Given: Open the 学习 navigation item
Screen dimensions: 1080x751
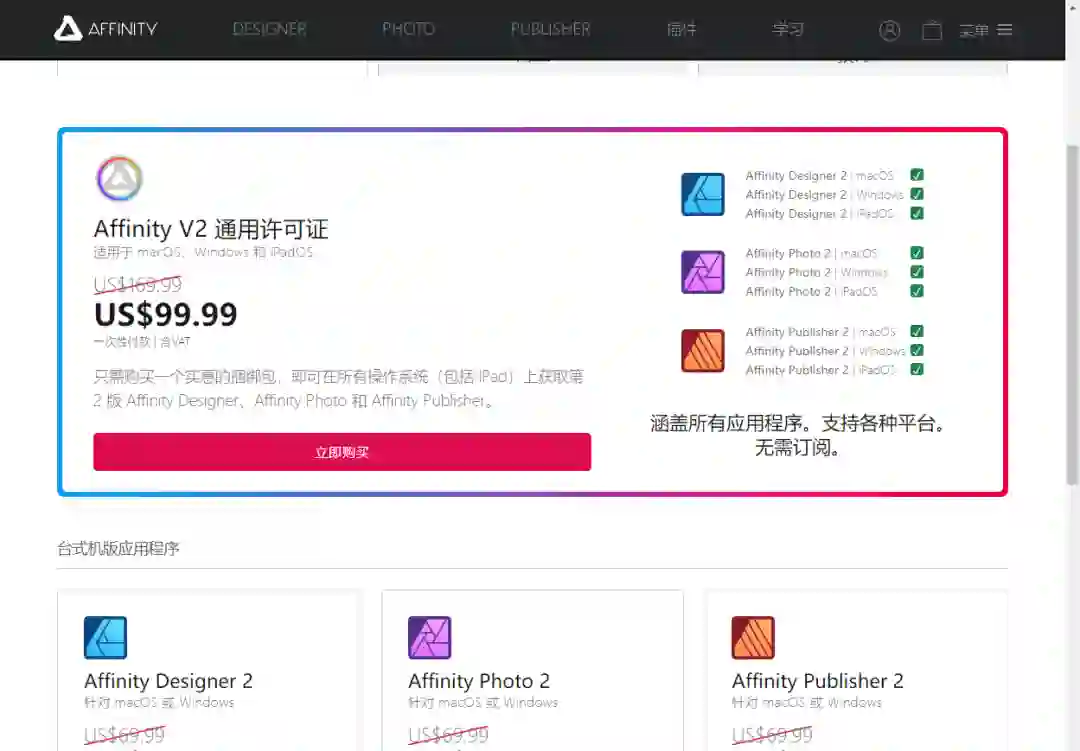Looking at the screenshot, I should pos(788,29).
